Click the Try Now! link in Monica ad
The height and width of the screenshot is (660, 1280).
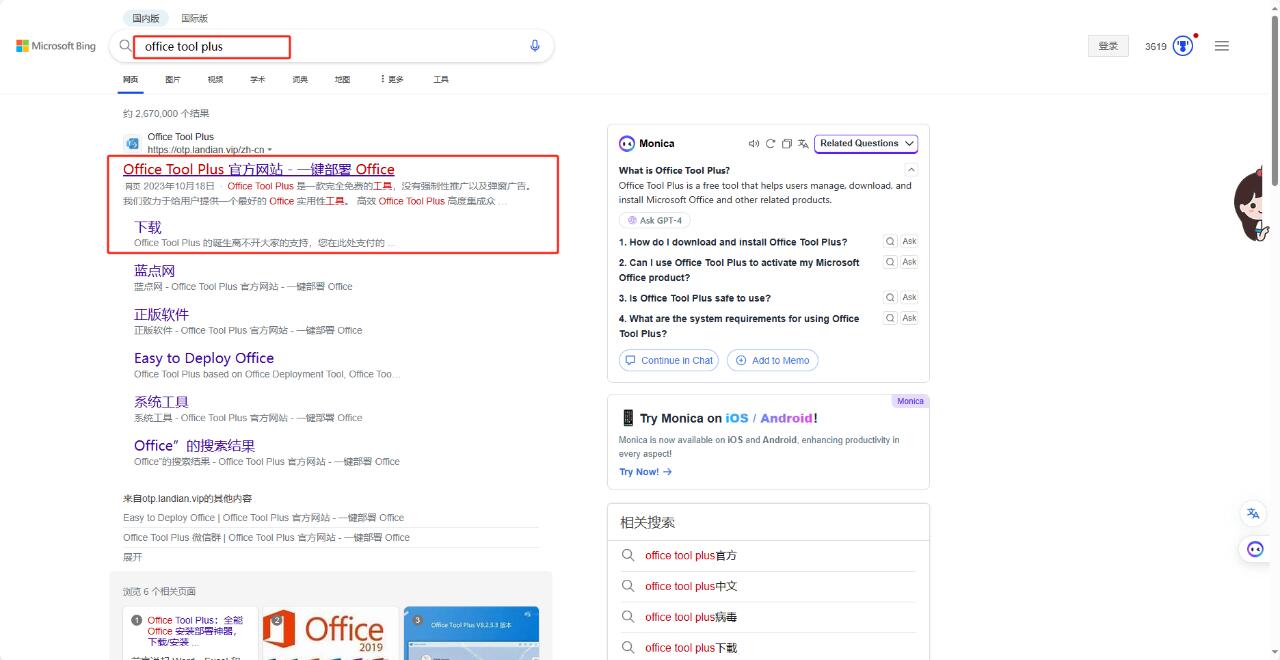coord(645,472)
